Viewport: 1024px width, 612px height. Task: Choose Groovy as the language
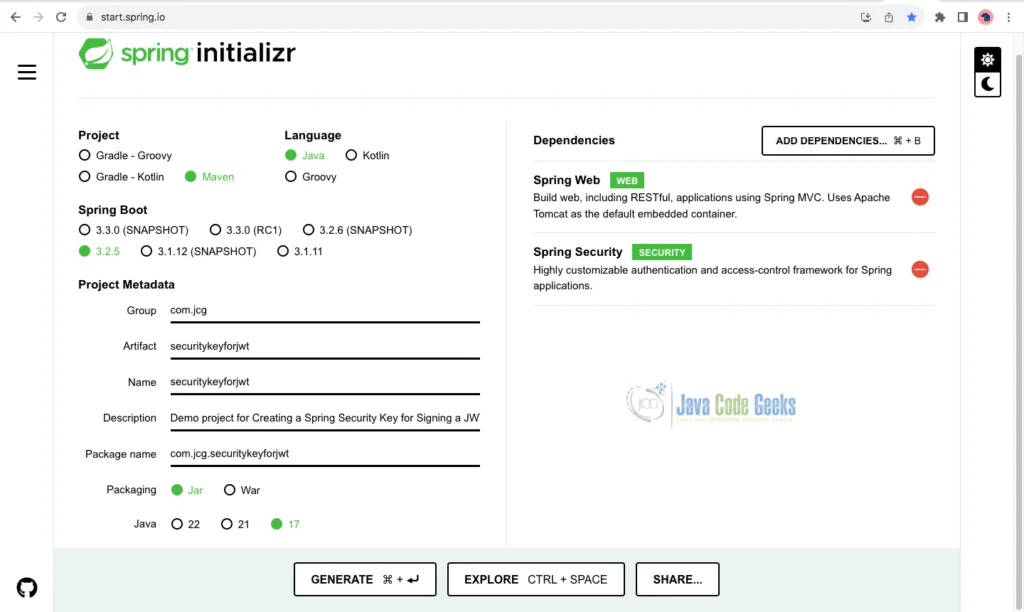click(311, 176)
